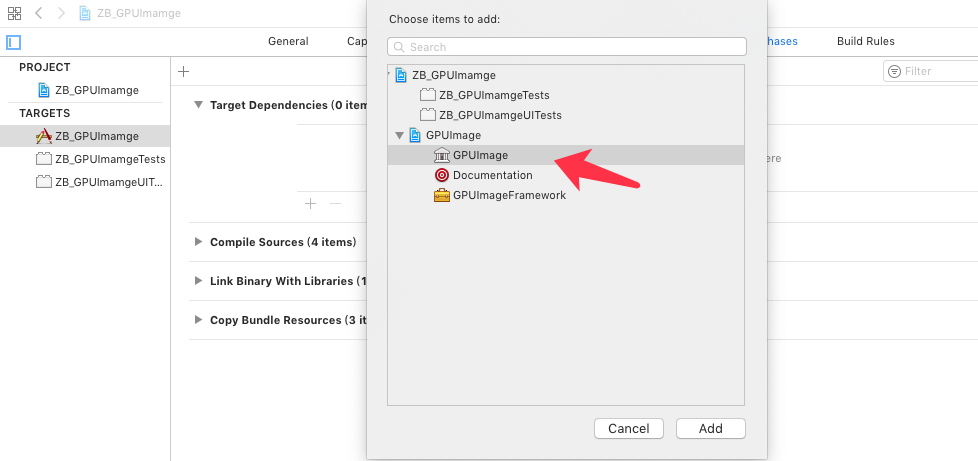Click the PROJECT header label

coord(45,67)
